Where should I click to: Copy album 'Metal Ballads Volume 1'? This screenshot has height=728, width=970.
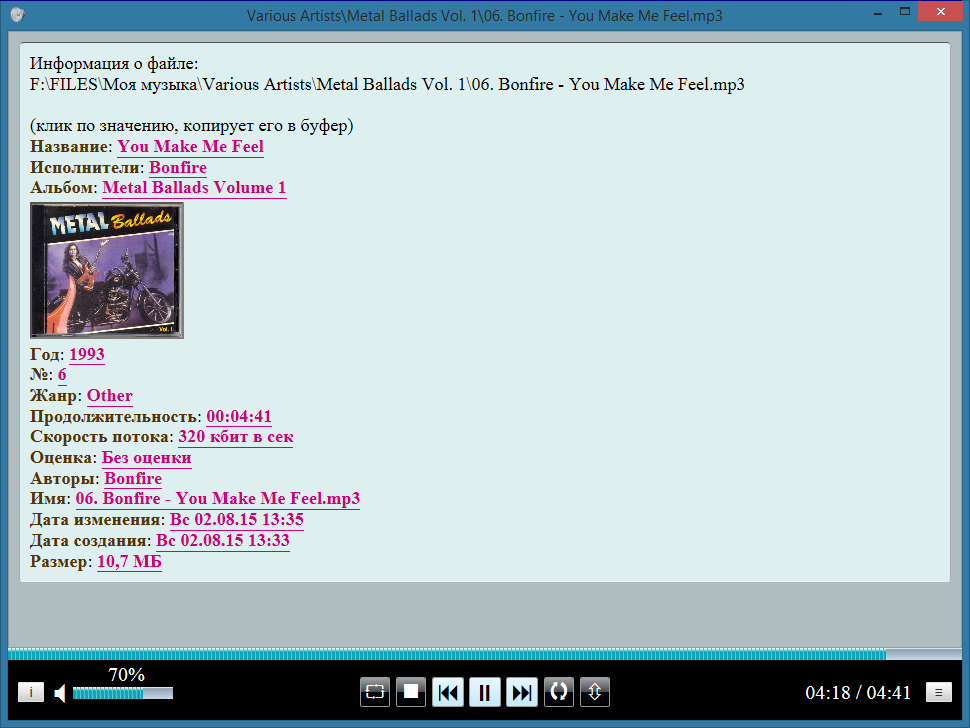[194, 187]
